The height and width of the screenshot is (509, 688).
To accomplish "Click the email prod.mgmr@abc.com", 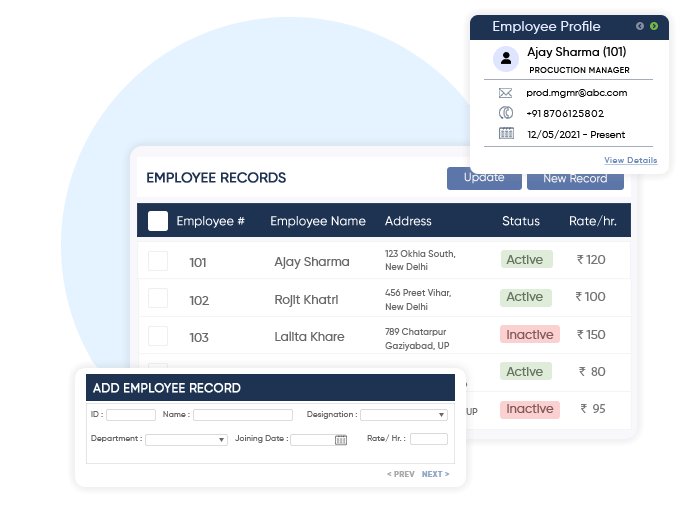I will [577, 93].
